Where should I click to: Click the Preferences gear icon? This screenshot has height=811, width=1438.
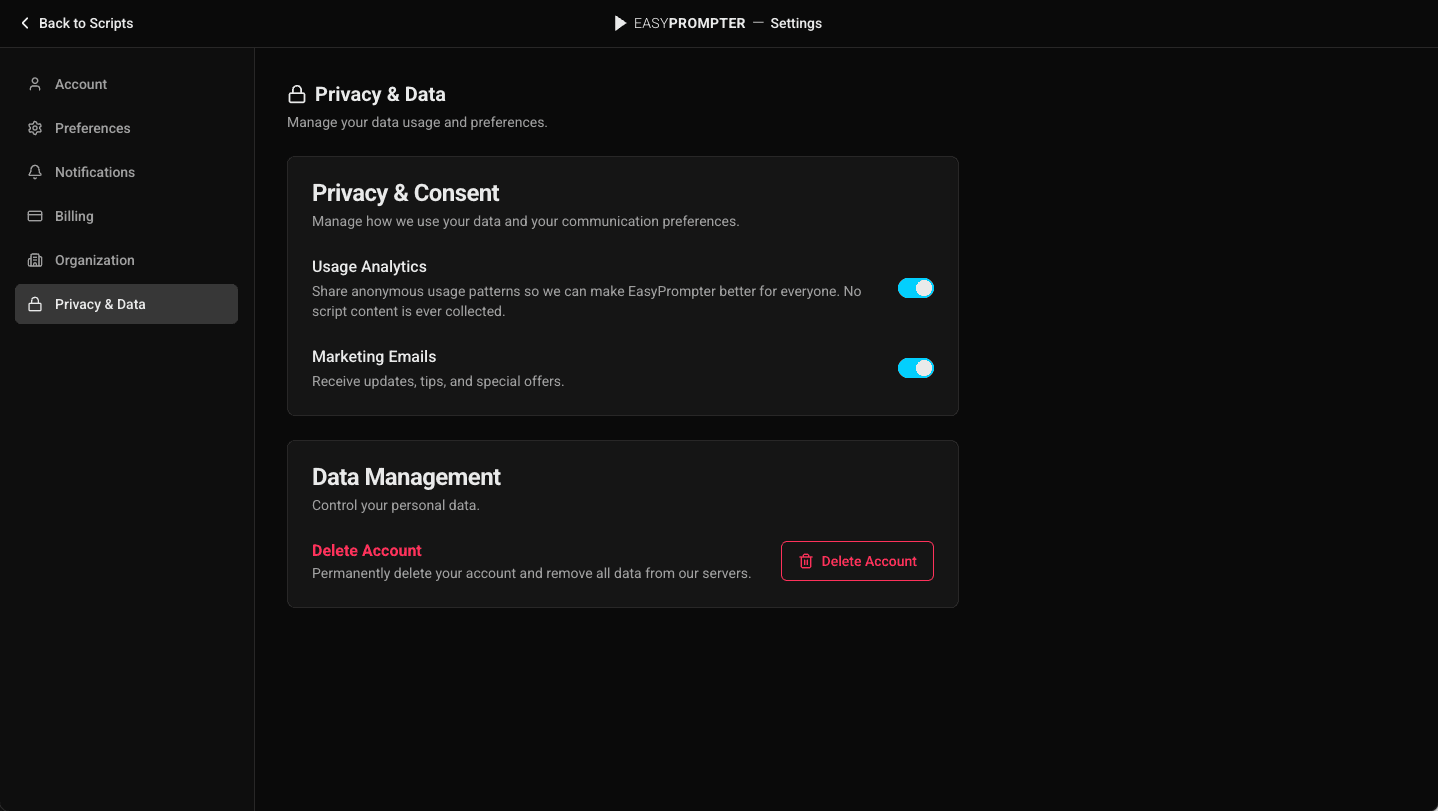(x=35, y=128)
